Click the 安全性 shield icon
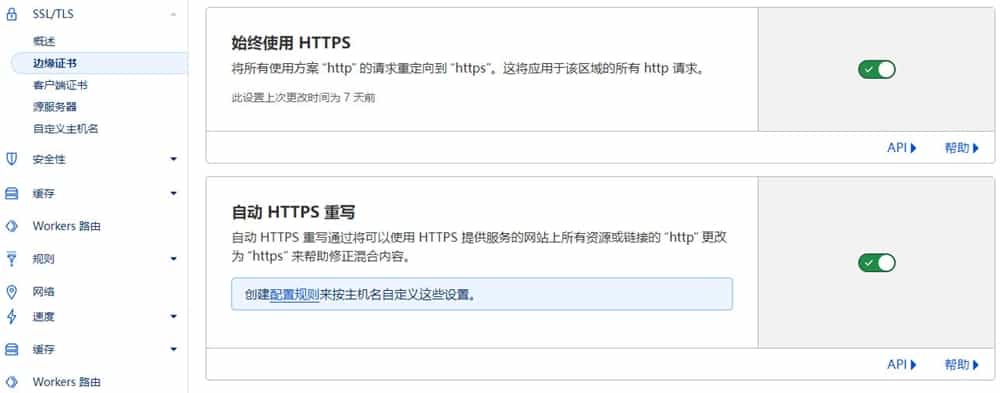 point(11,159)
